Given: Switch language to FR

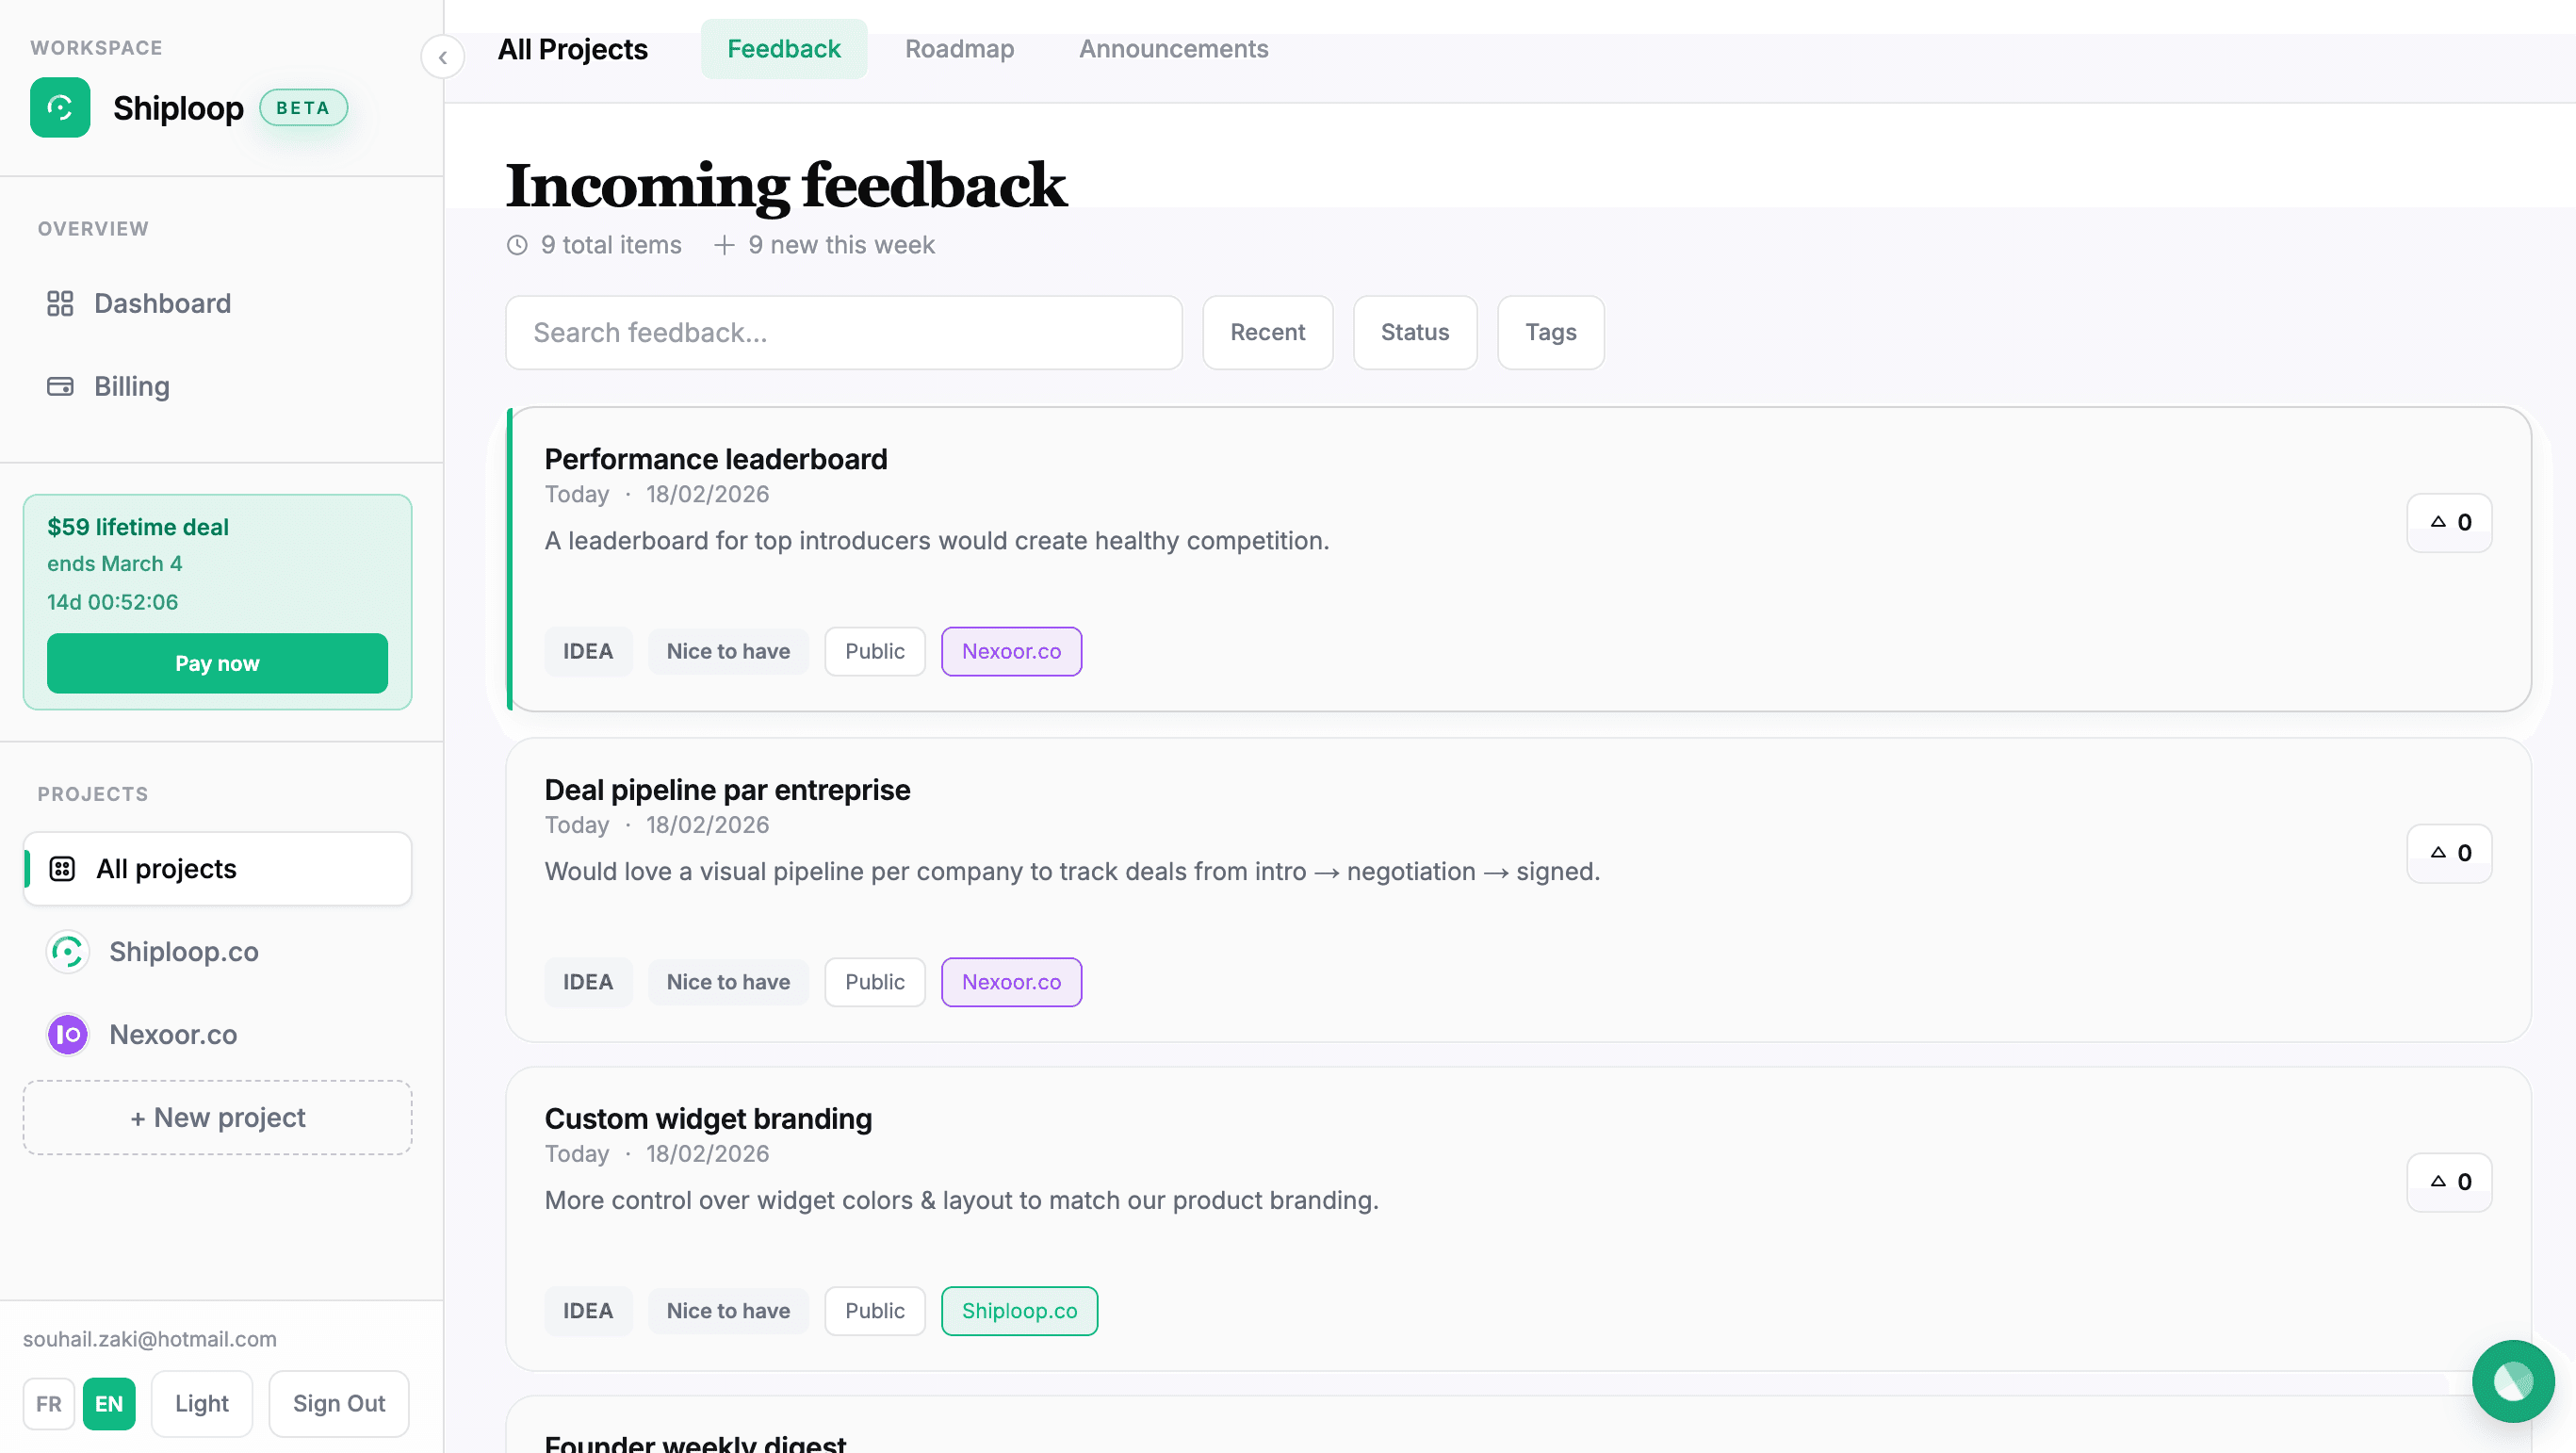Looking at the screenshot, I should click(49, 1403).
